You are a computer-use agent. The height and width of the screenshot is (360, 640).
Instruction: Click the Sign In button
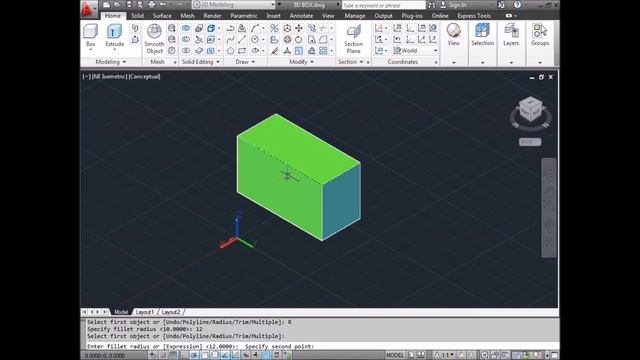point(453,4)
